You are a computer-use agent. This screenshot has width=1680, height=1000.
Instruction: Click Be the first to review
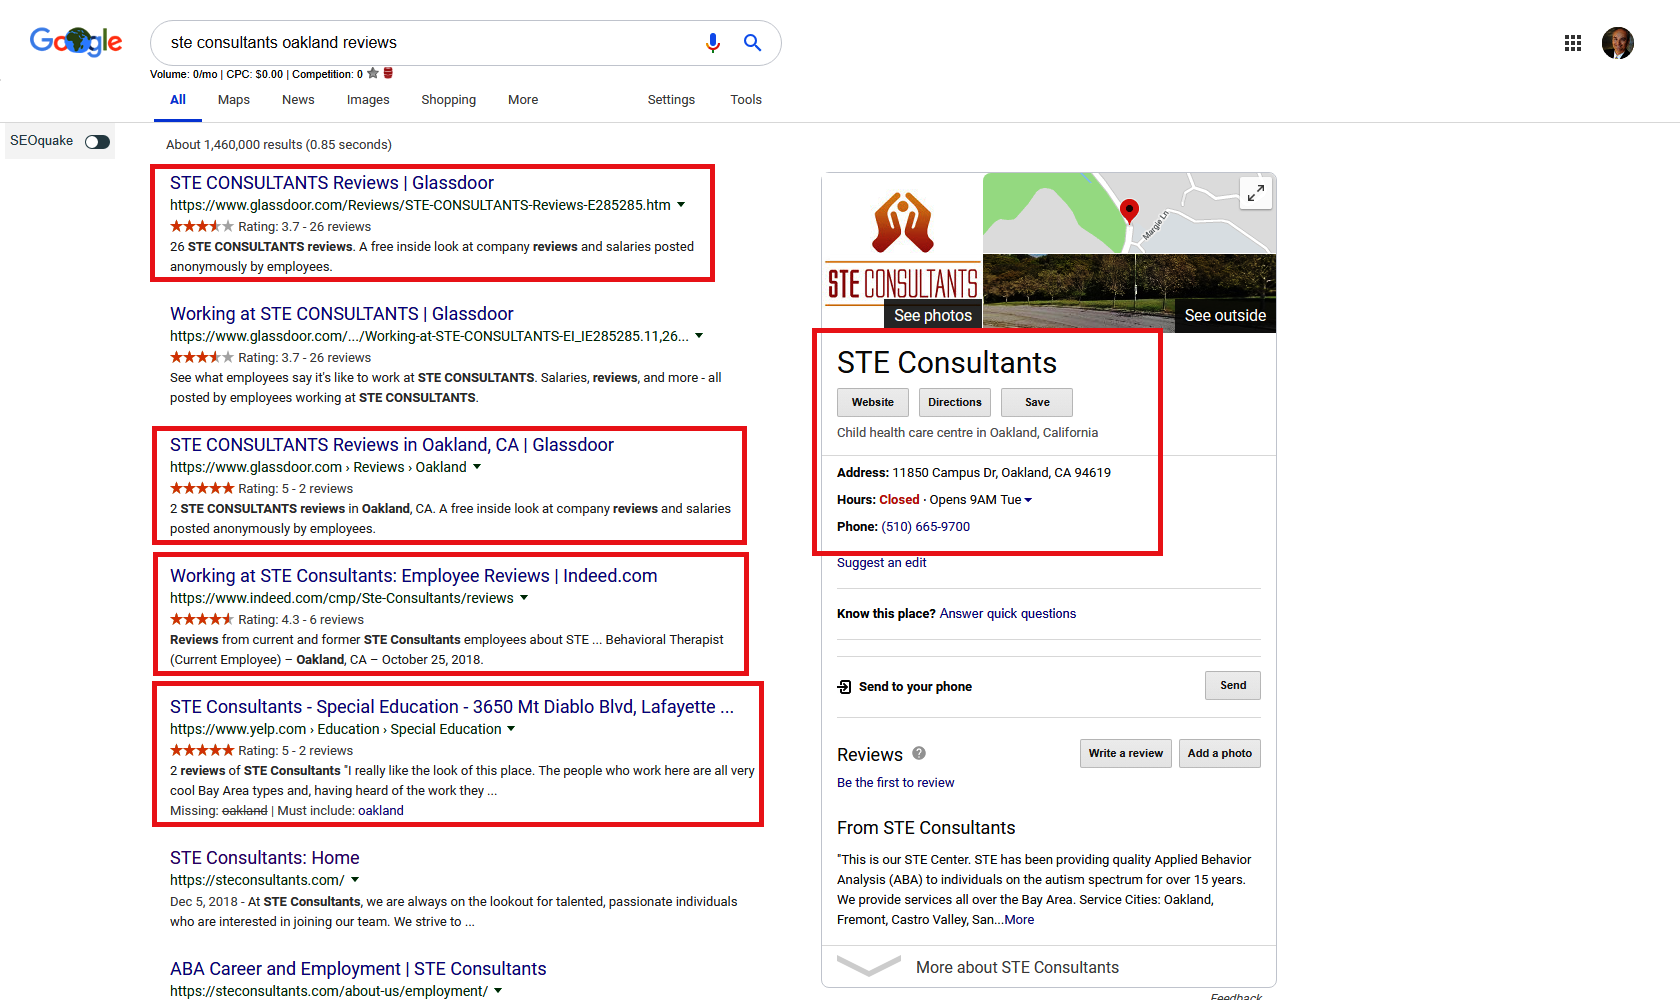896,783
